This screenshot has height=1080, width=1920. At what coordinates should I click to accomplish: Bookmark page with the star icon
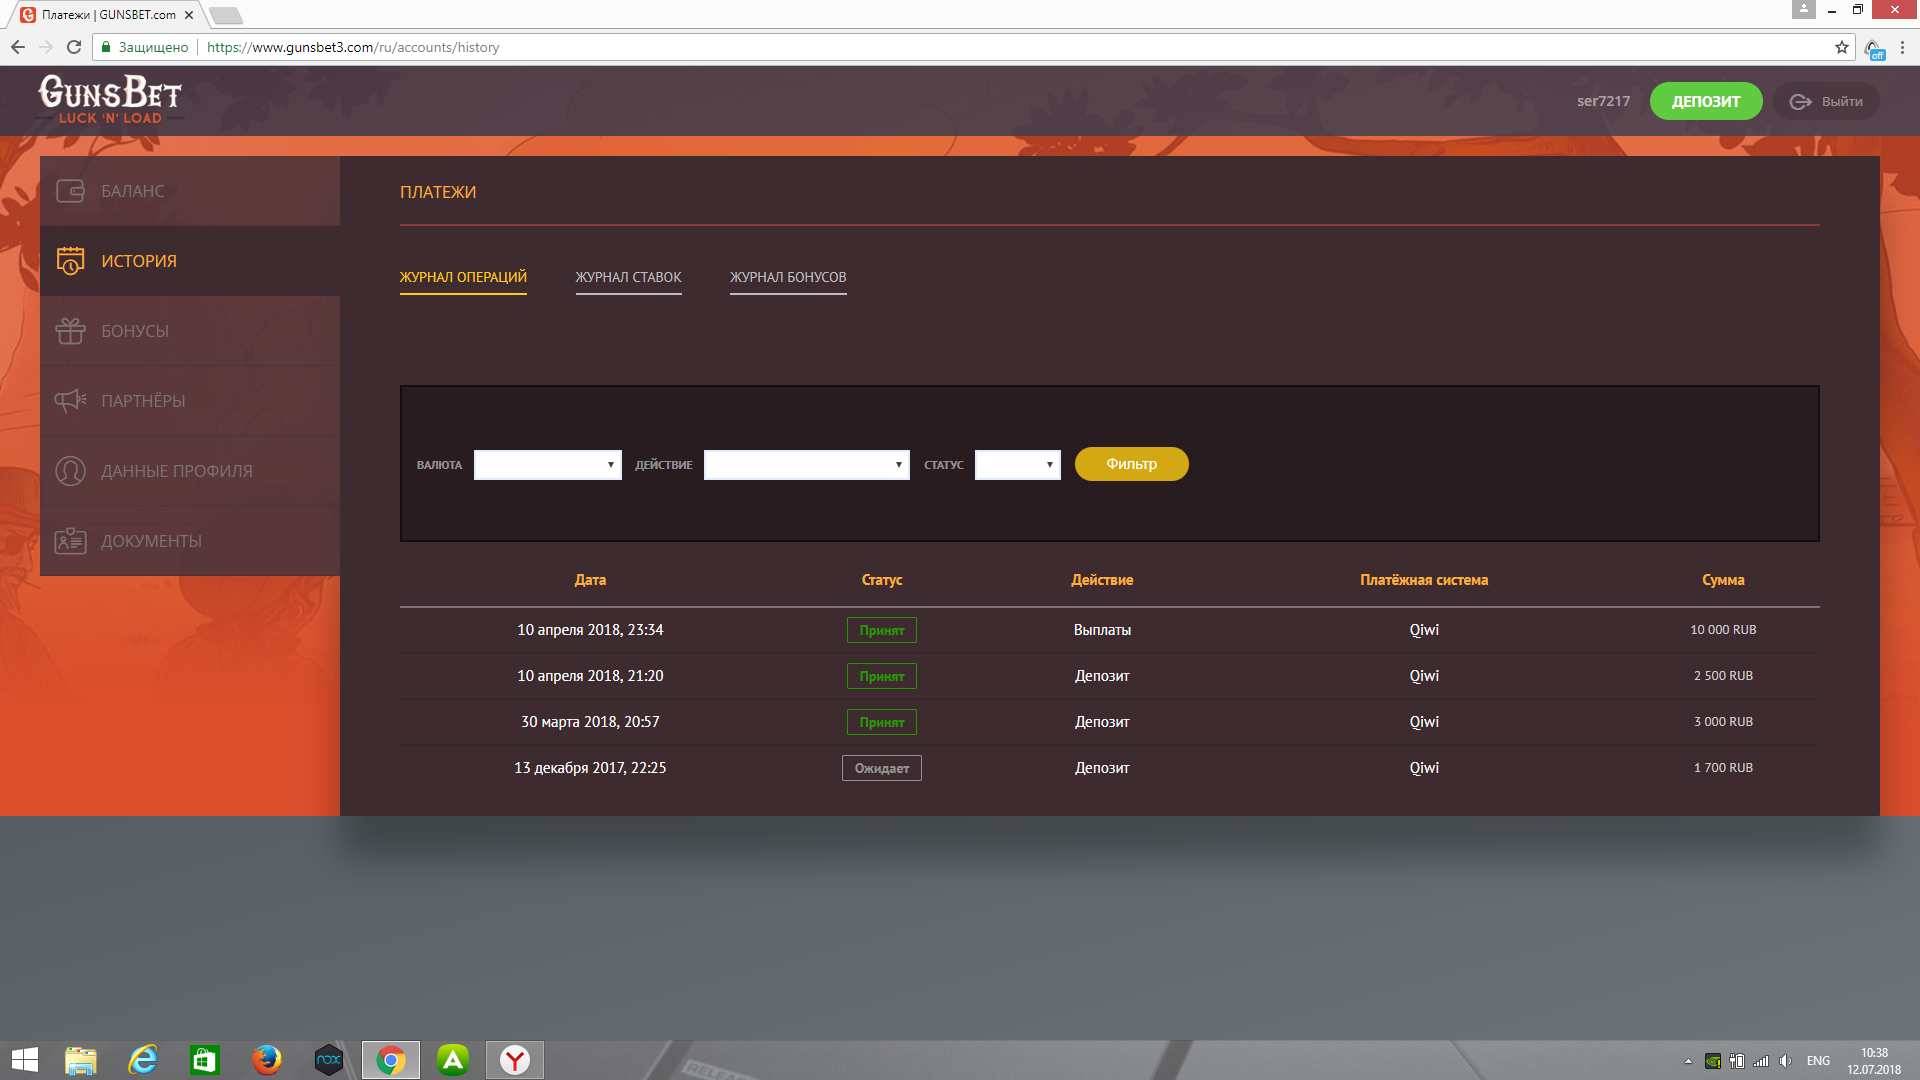coord(1841,47)
